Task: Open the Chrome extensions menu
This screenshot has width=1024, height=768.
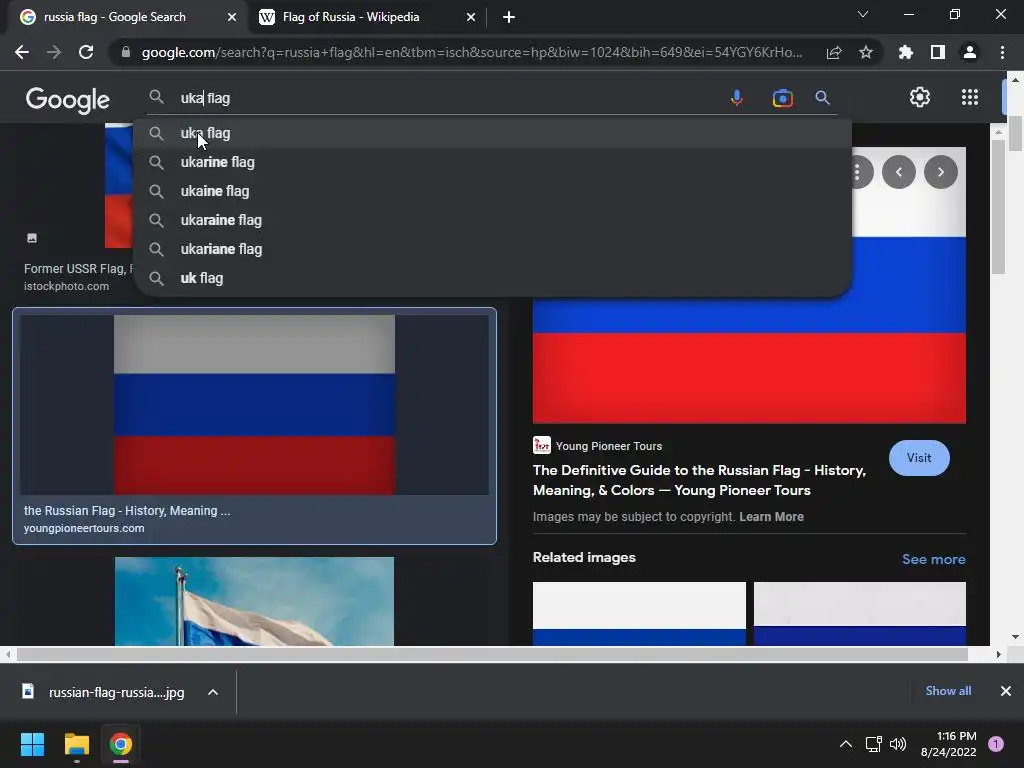Action: [x=906, y=52]
